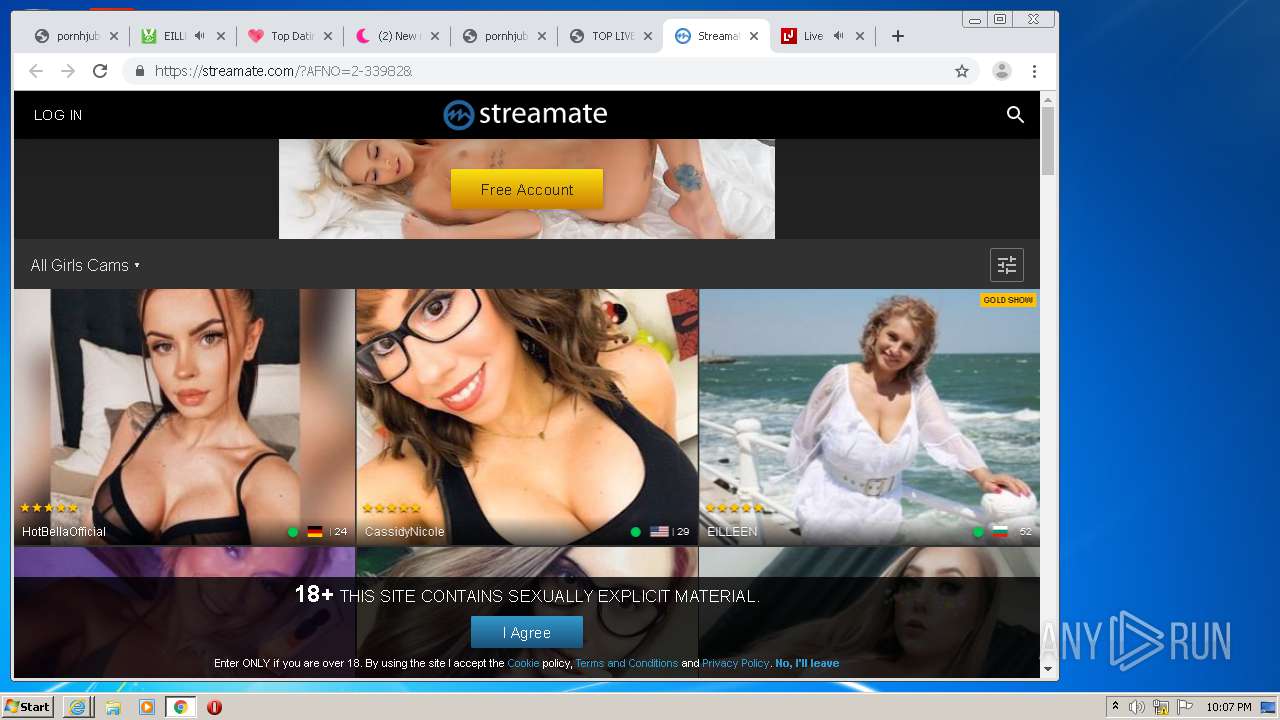Open Windows Explorer folder in taskbar
Viewport: 1280px width, 720px height.
(113, 707)
